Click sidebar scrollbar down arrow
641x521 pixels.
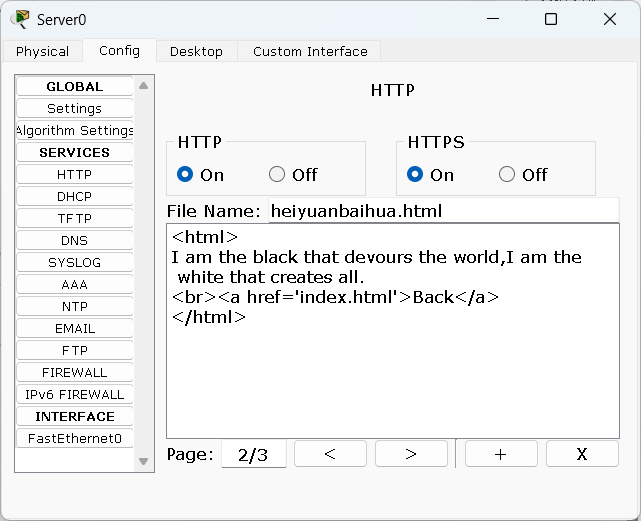[x=143, y=461]
